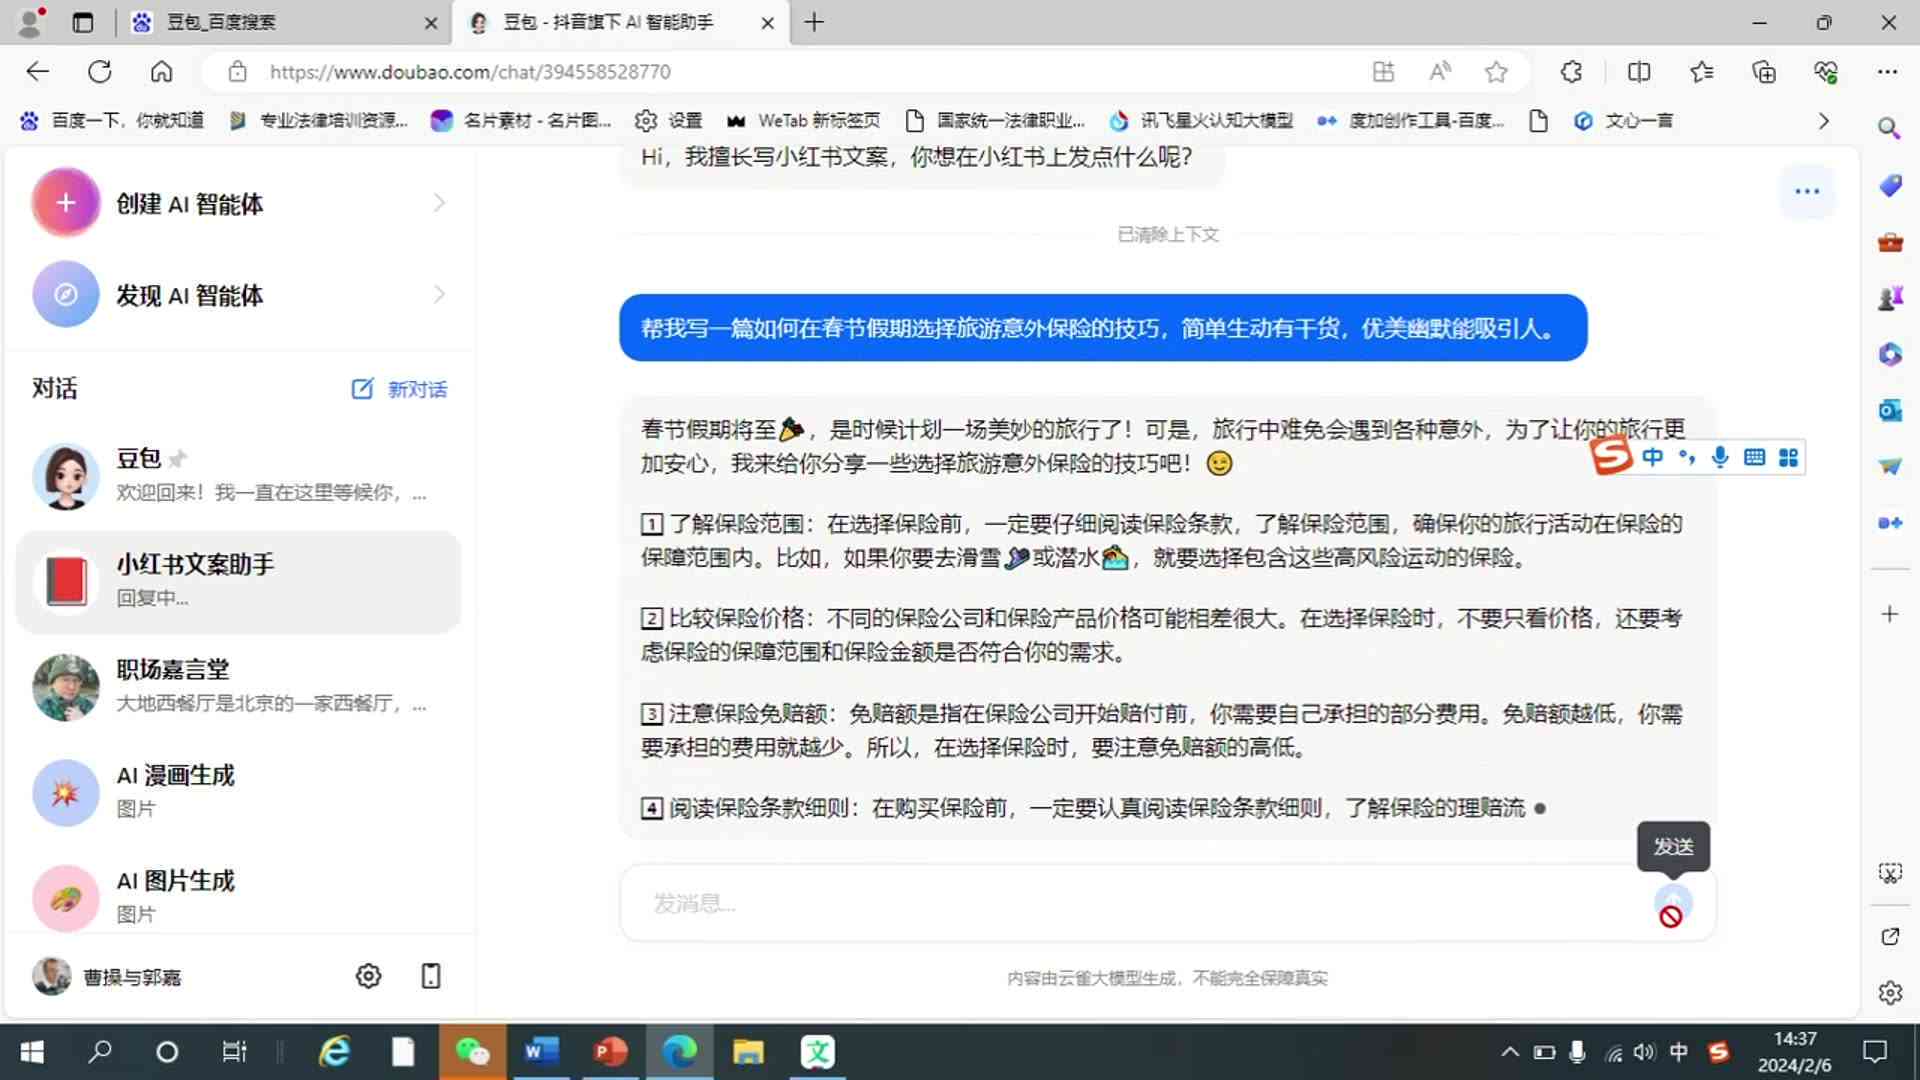Go to the browser home page
1920x1080 pixels.
(161, 71)
